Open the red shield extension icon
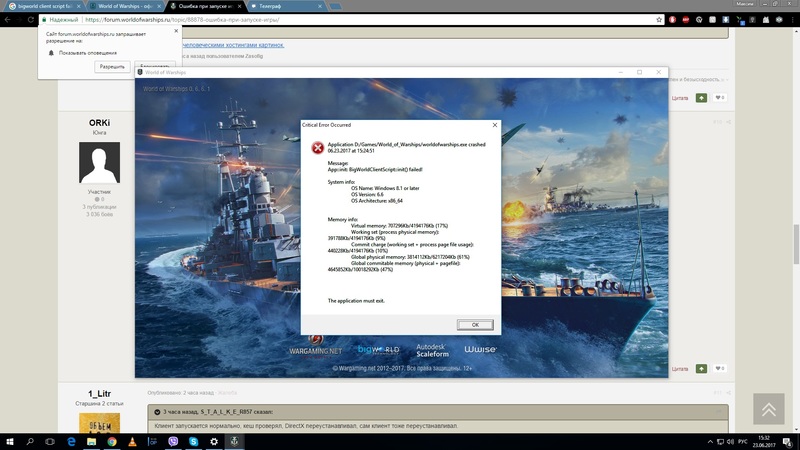The width and height of the screenshot is (800, 450). tap(672, 19)
